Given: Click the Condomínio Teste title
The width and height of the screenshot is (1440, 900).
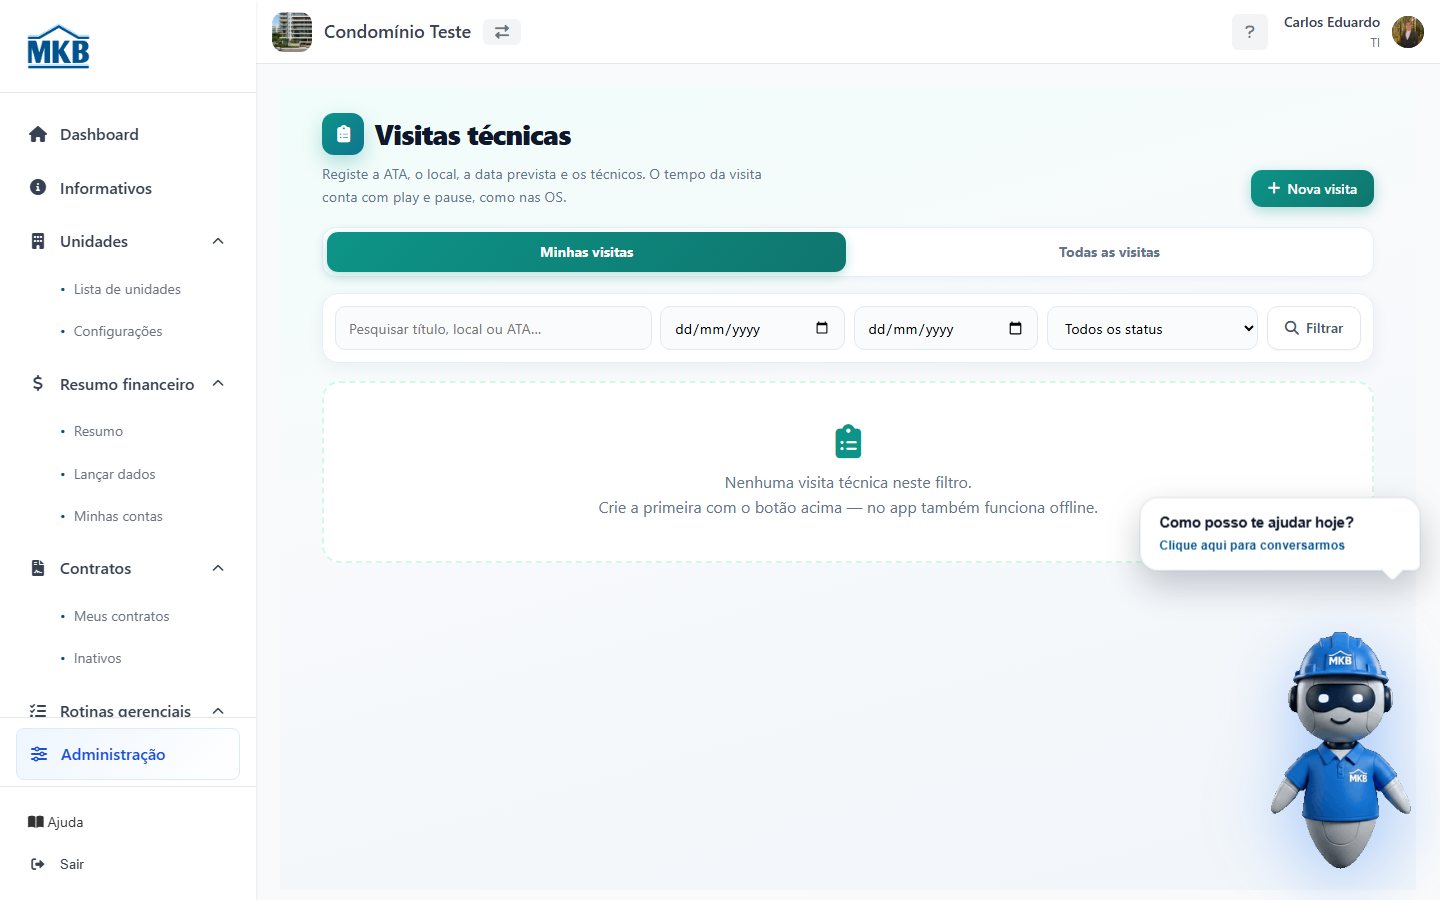Looking at the screenshot, I should 397,32.
